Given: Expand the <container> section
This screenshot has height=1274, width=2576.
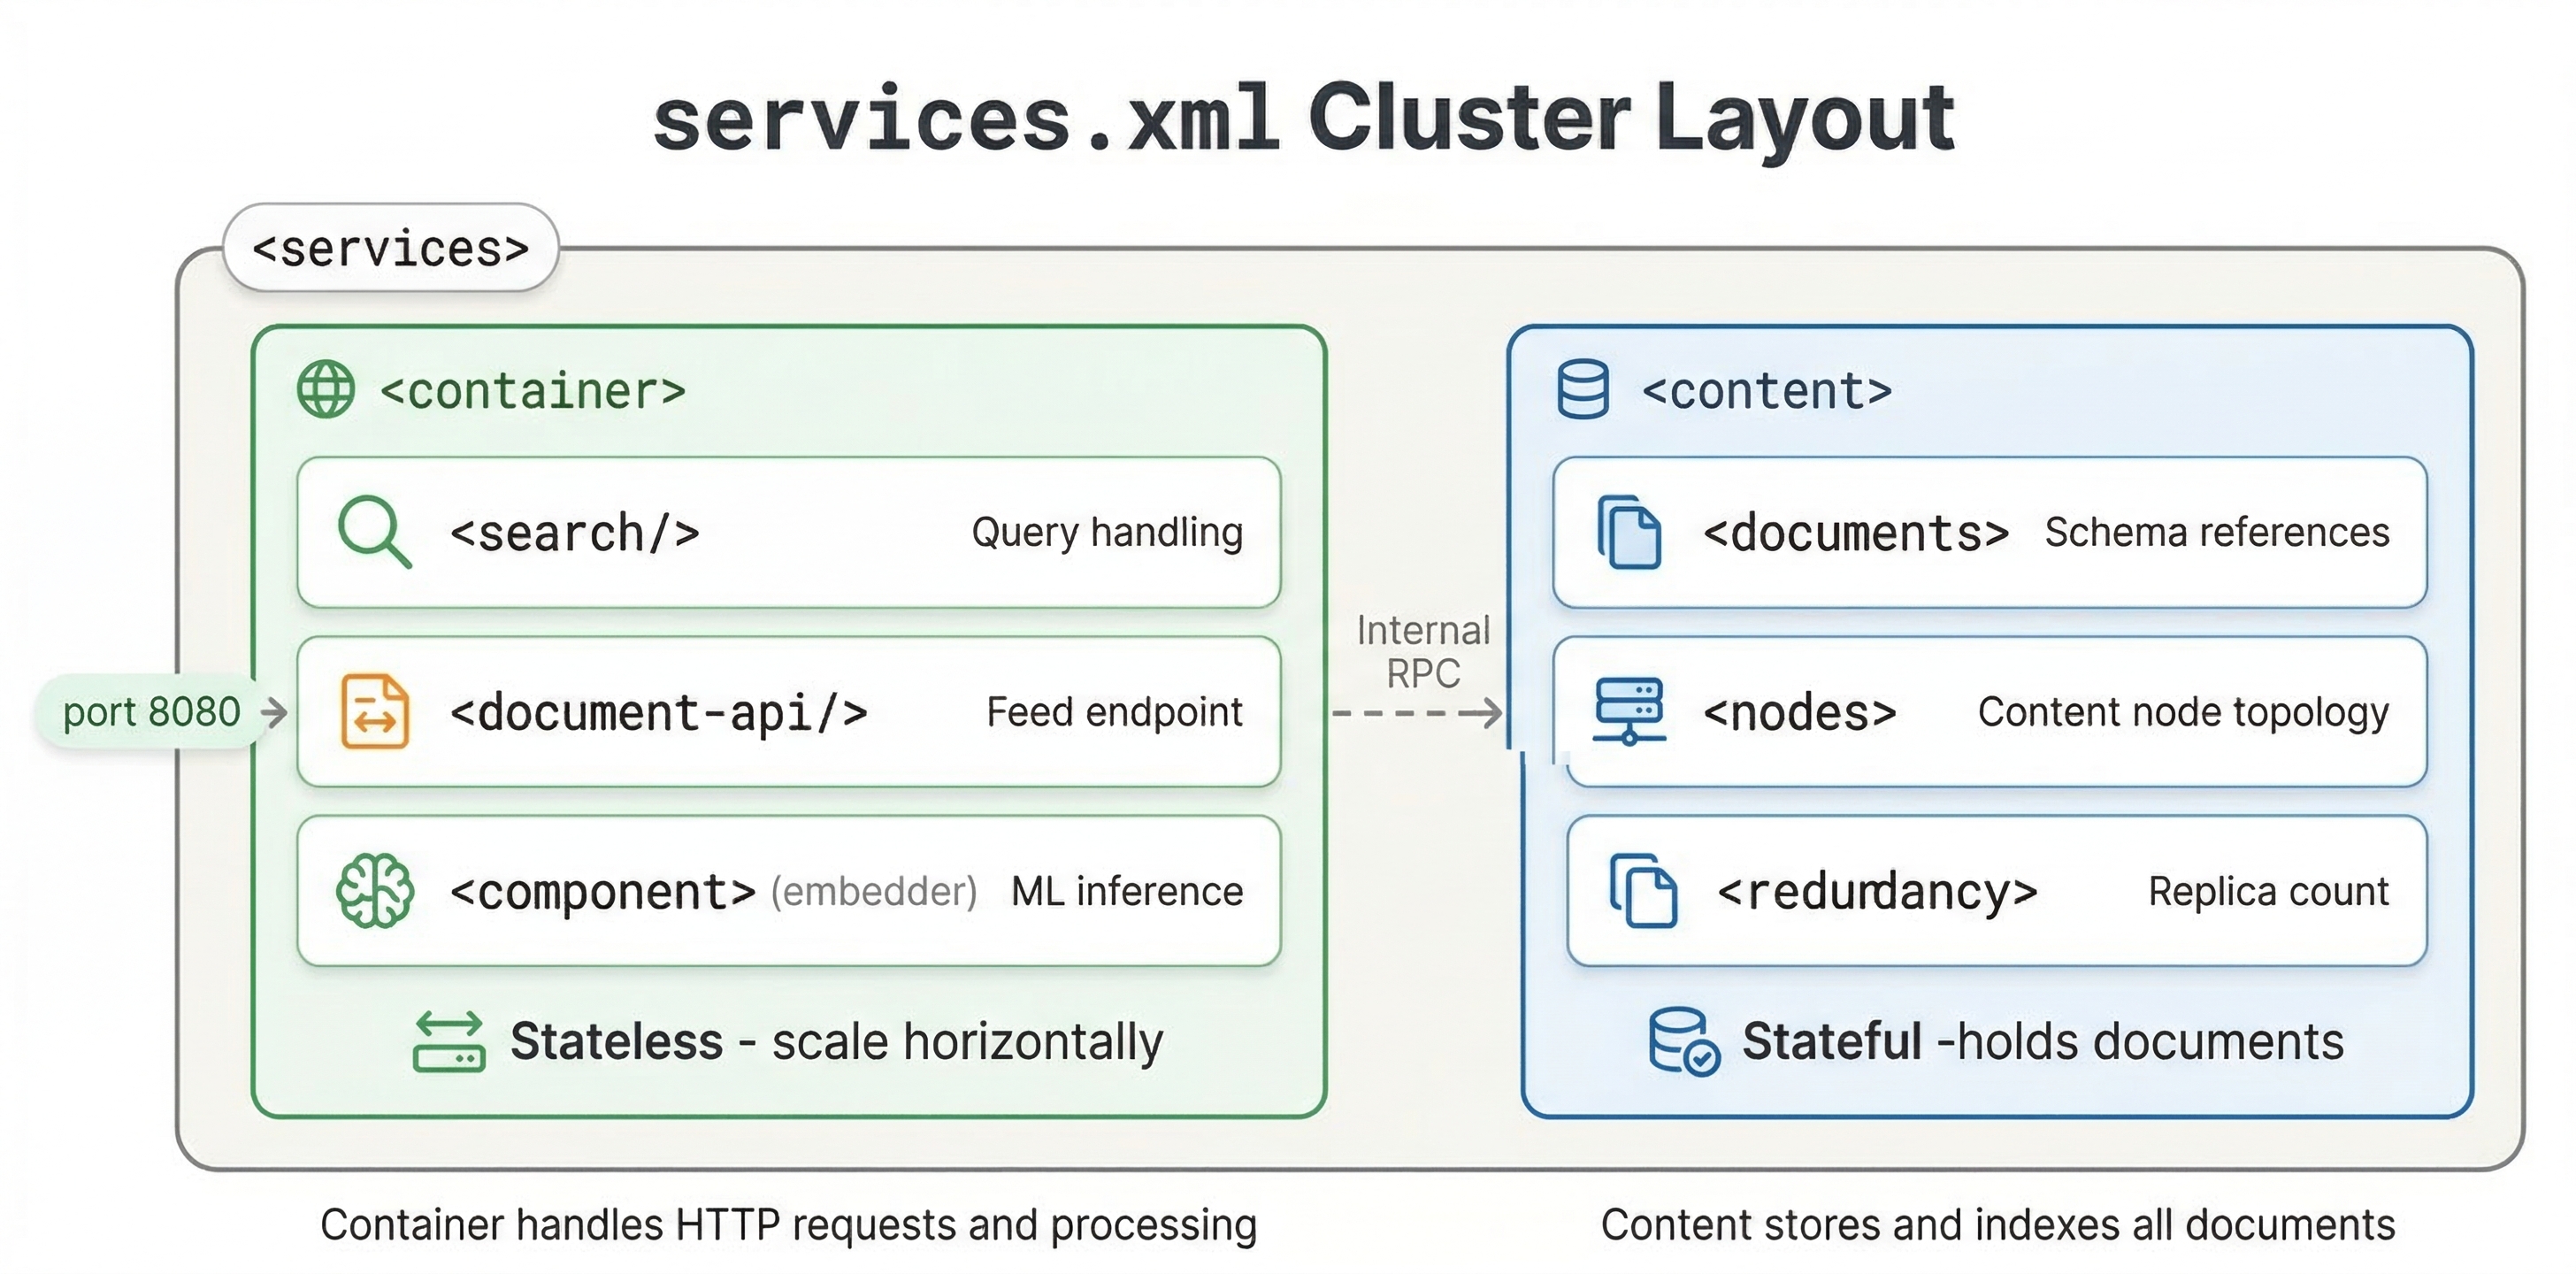Looking at the screenshot, I should 531,391.
